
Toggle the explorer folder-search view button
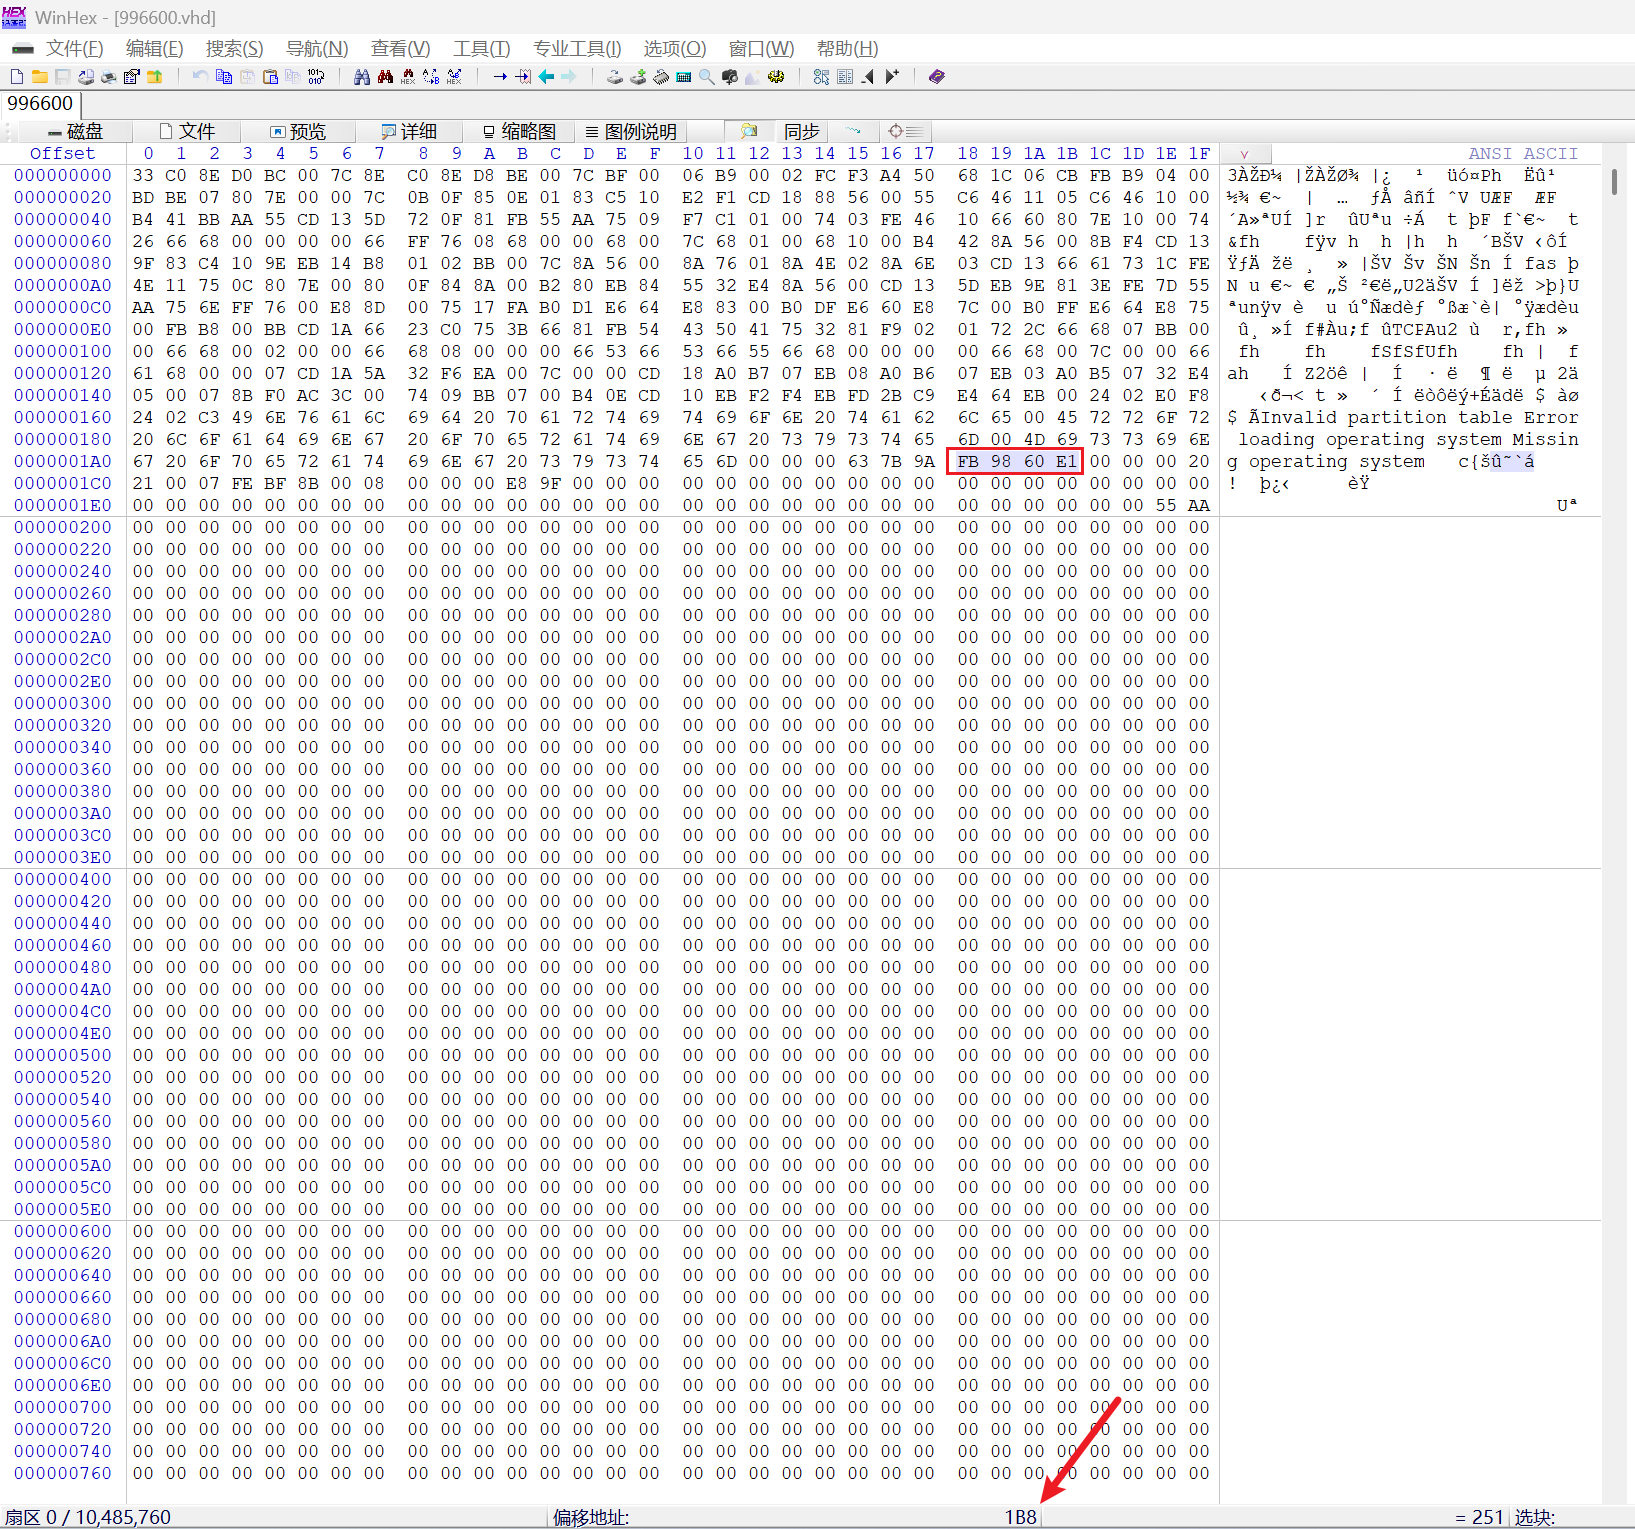pyautogui.click(x=749, y=131)
